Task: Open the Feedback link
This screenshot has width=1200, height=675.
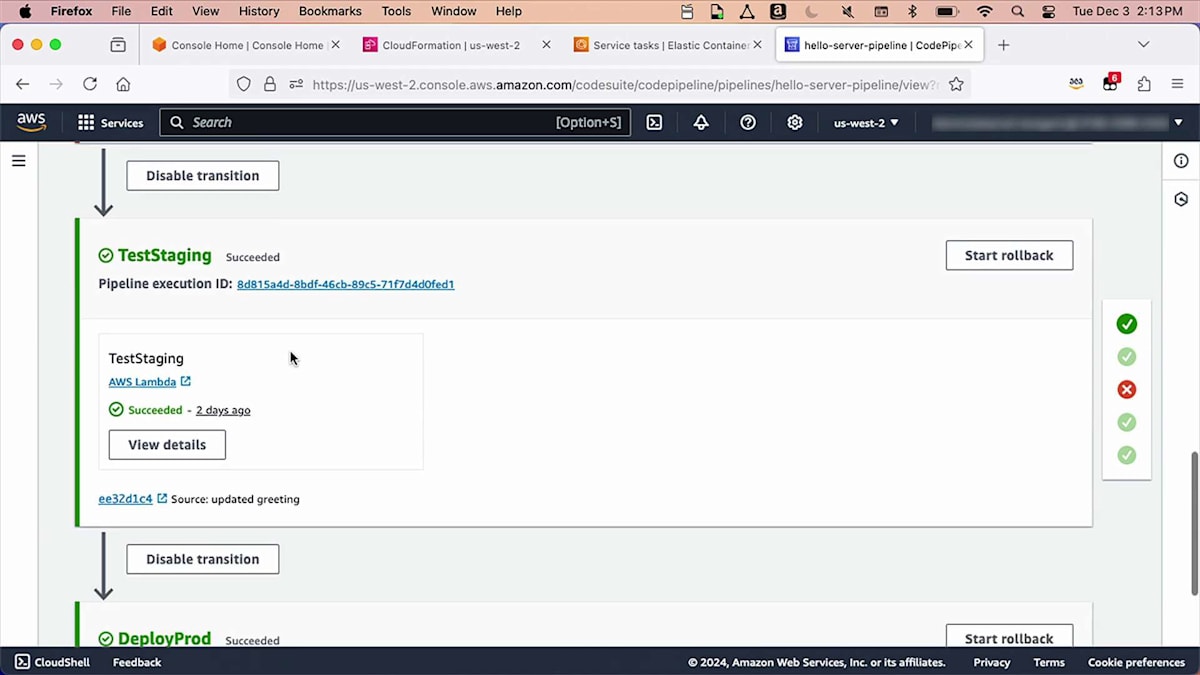Action: pyautogui.click(x=137, y=662)
